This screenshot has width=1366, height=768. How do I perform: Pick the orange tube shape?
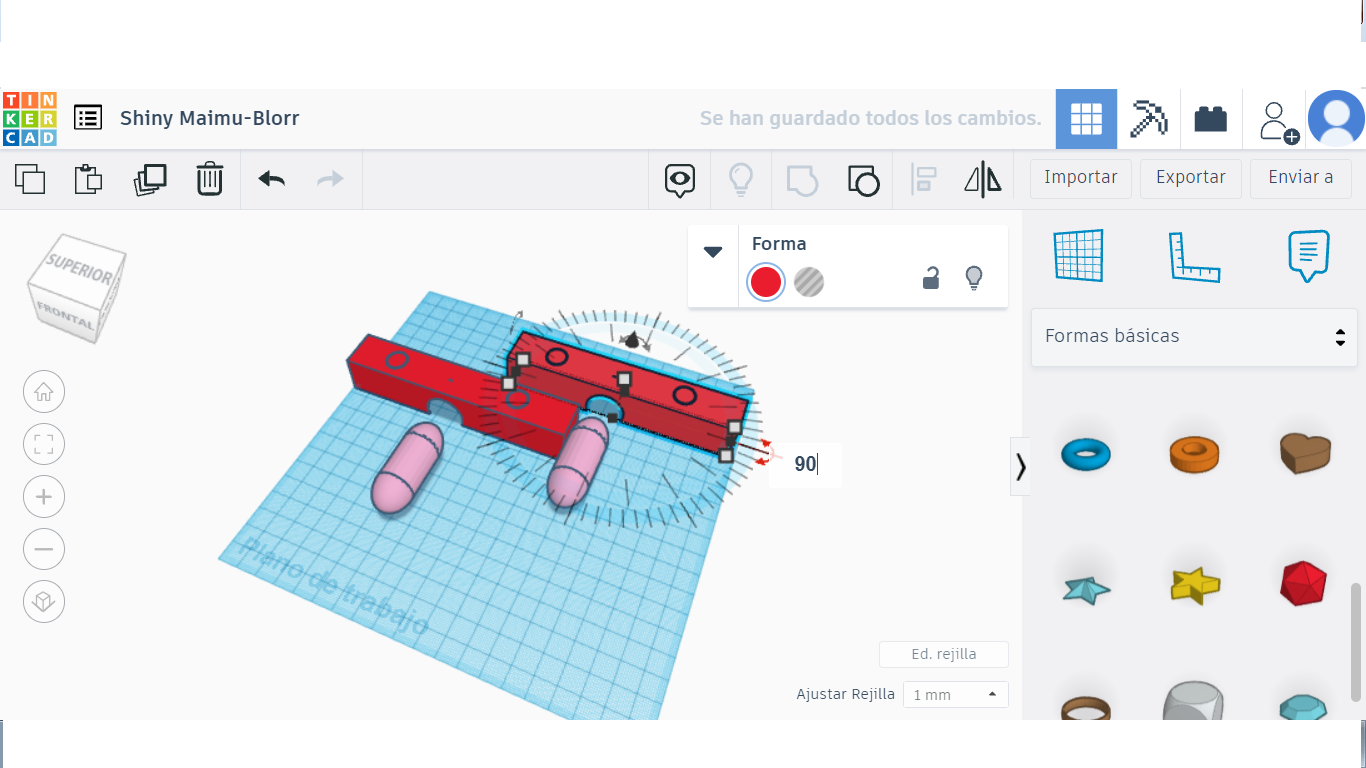click(1194, 454)
